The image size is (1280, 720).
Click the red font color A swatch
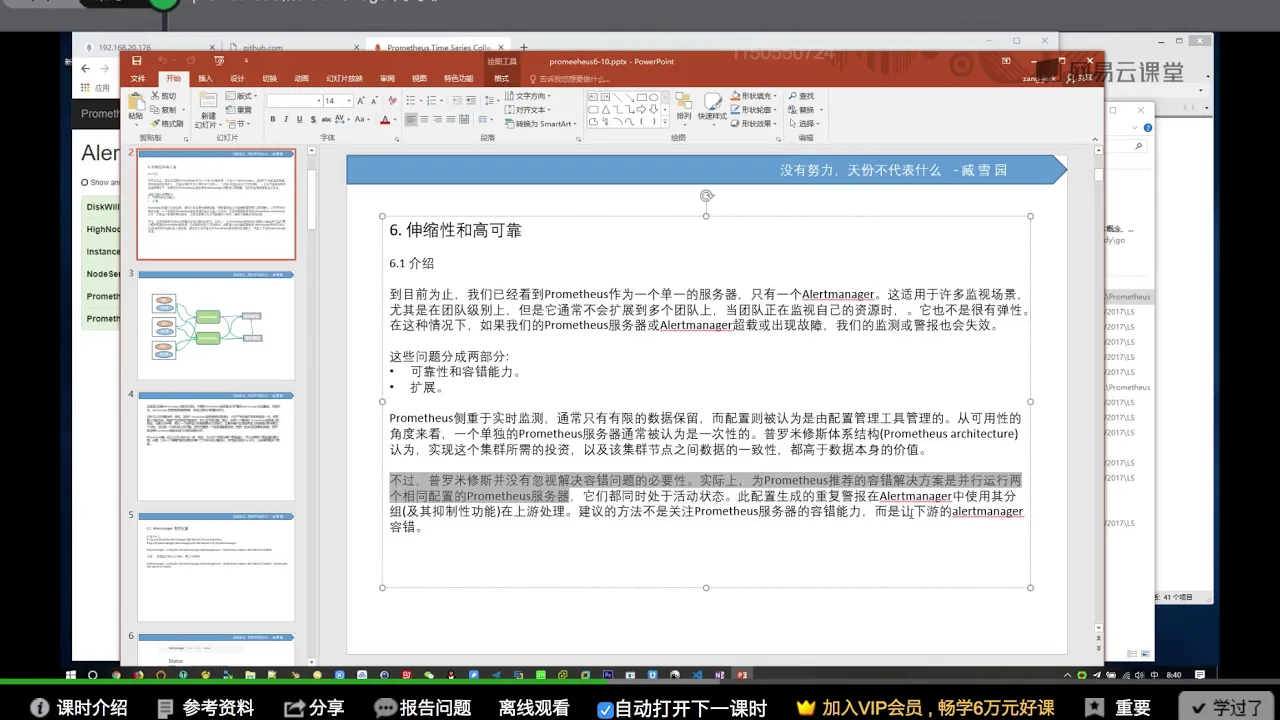pyautogui.click(x=385, y=120)
